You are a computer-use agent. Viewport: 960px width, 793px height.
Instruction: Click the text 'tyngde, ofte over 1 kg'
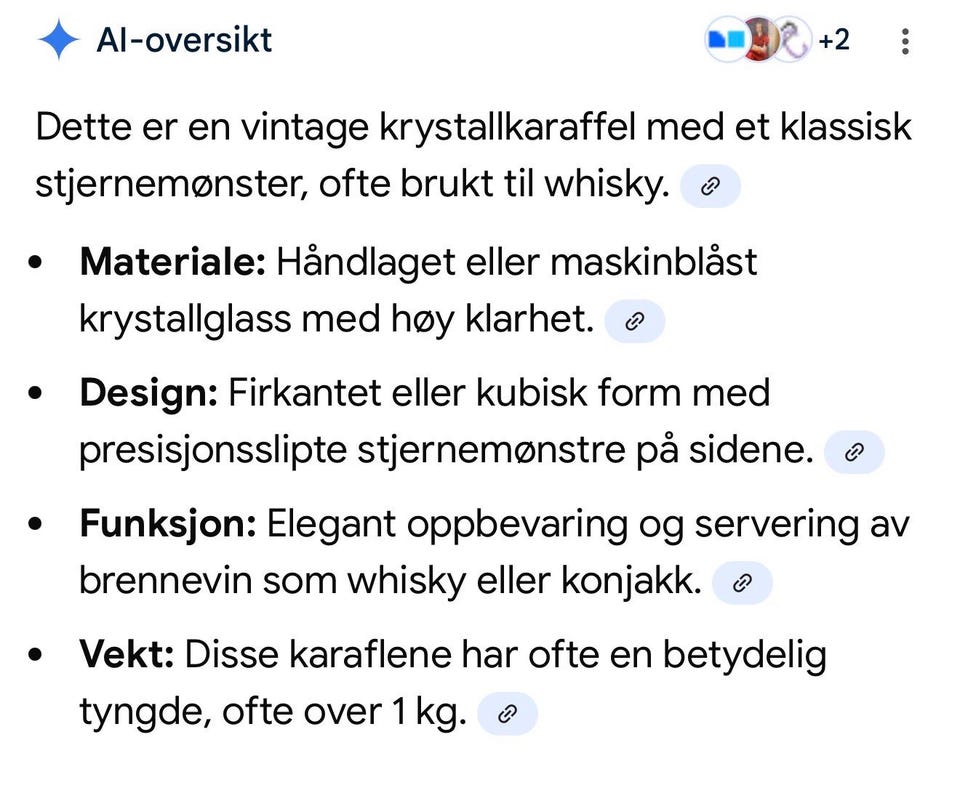(x=273, y=712)
